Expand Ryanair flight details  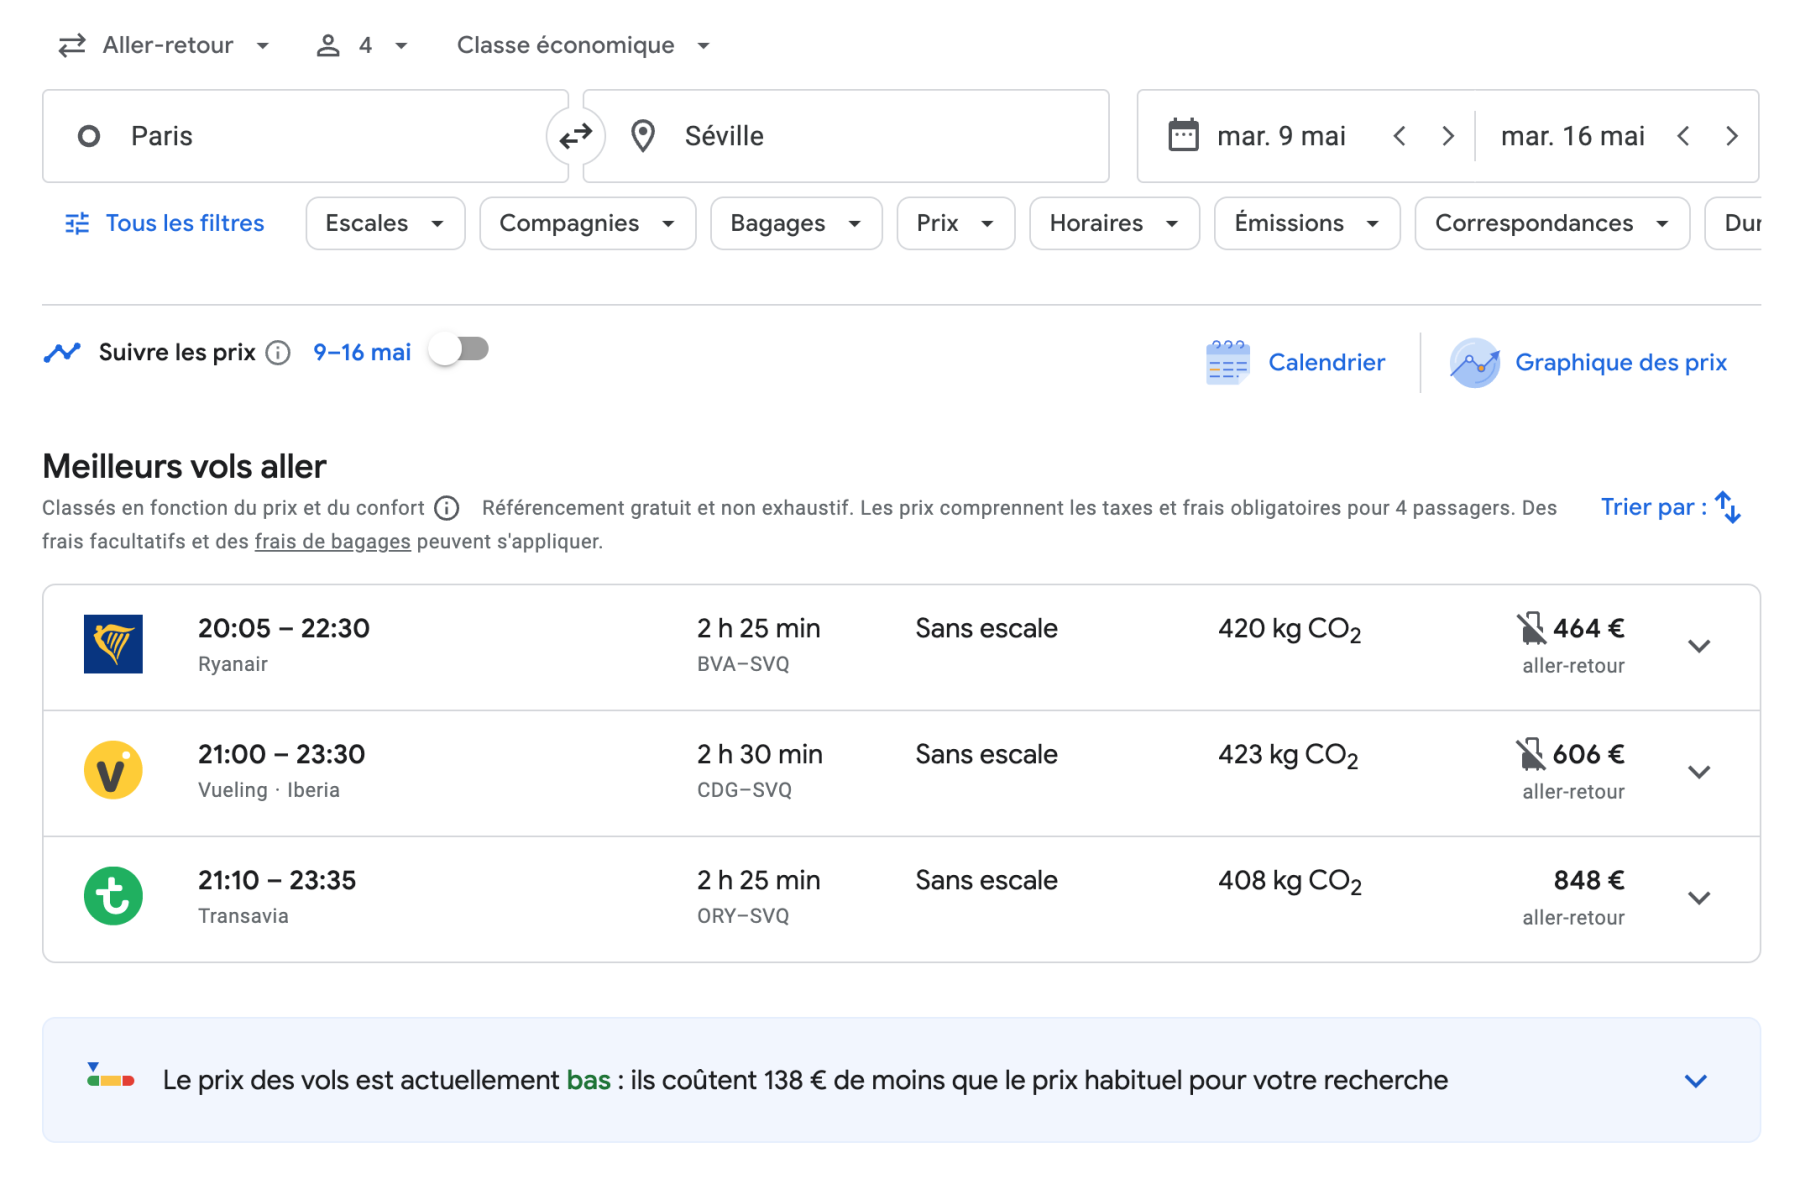1699,646
